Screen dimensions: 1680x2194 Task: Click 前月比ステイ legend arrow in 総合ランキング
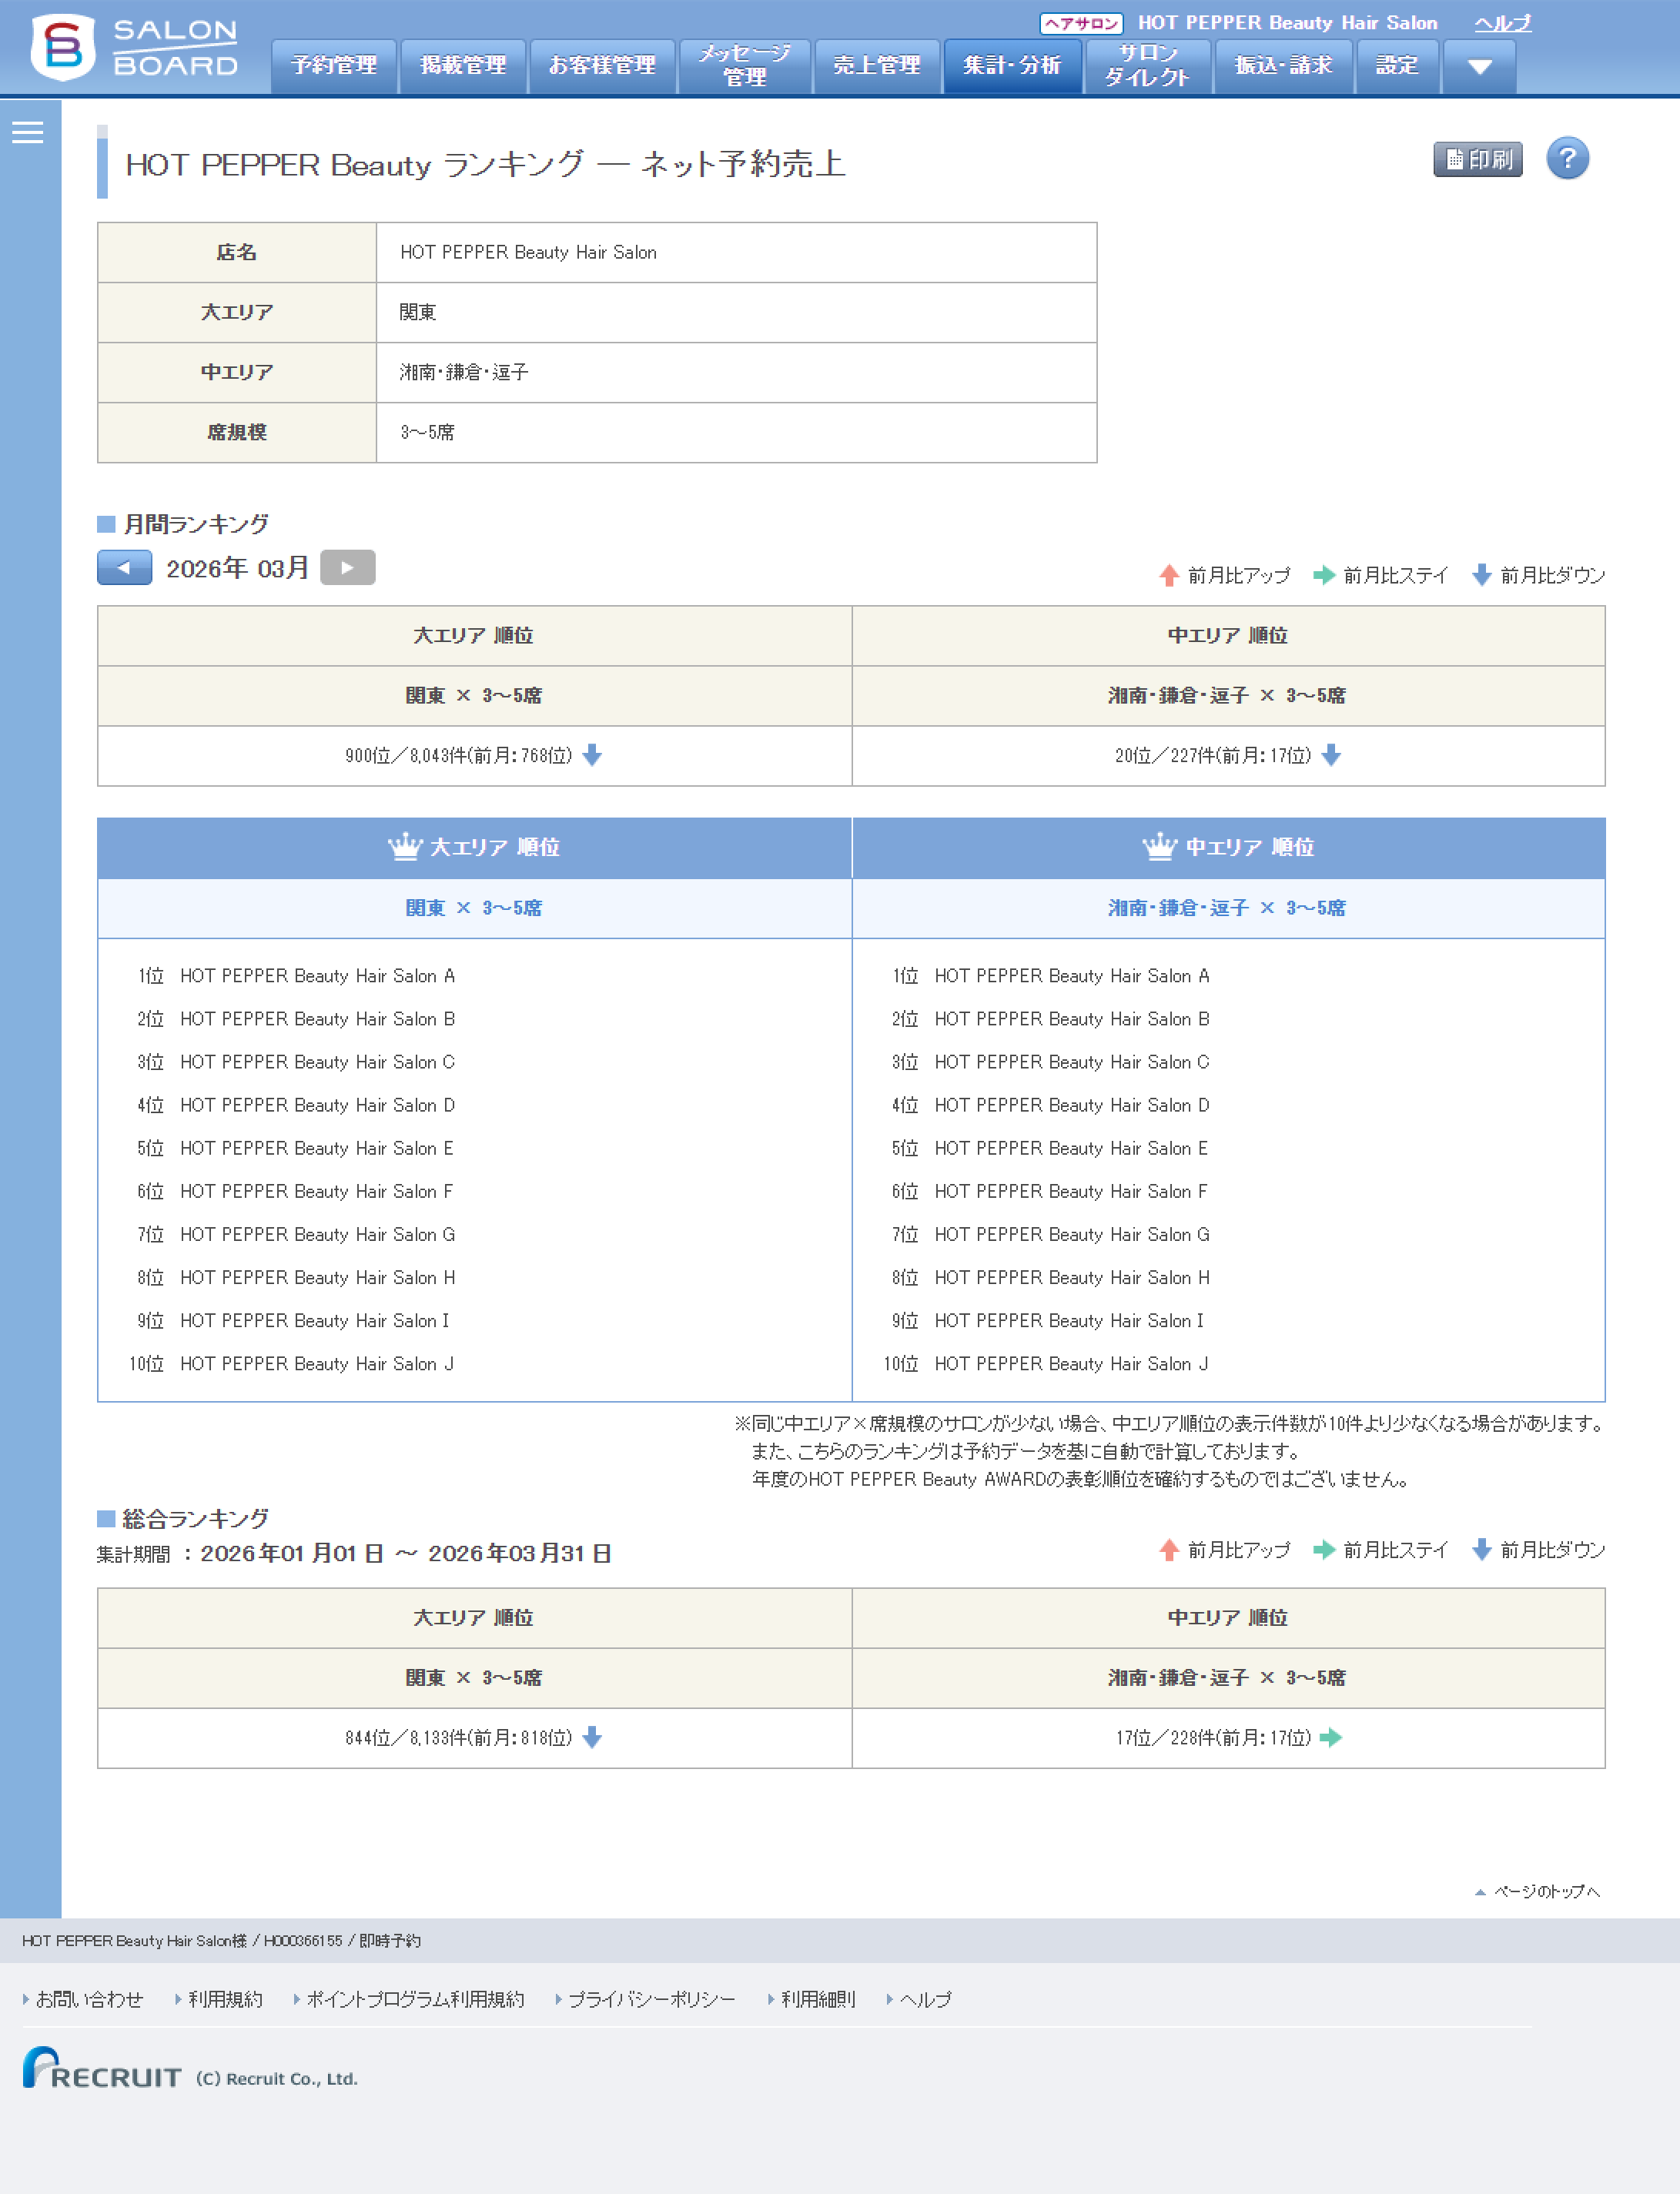(x=1324, y=1550)
